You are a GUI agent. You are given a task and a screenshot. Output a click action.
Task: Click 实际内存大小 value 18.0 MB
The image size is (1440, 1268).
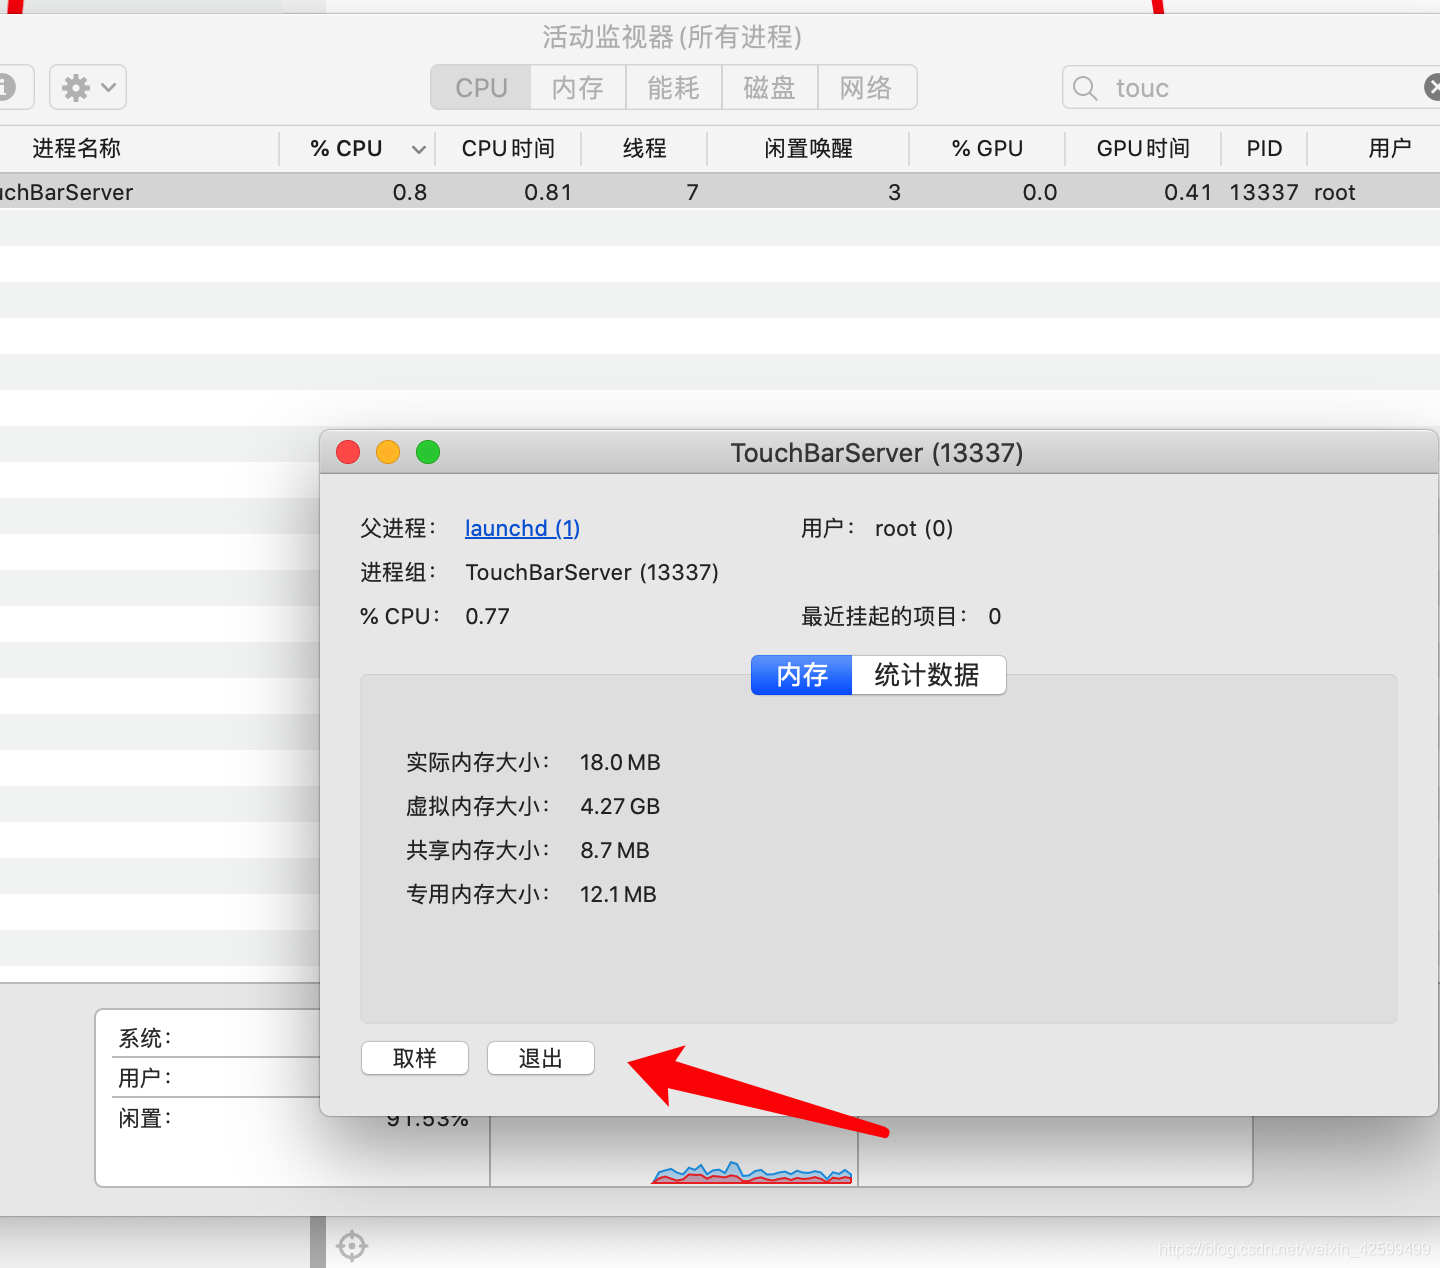(620, 762)
